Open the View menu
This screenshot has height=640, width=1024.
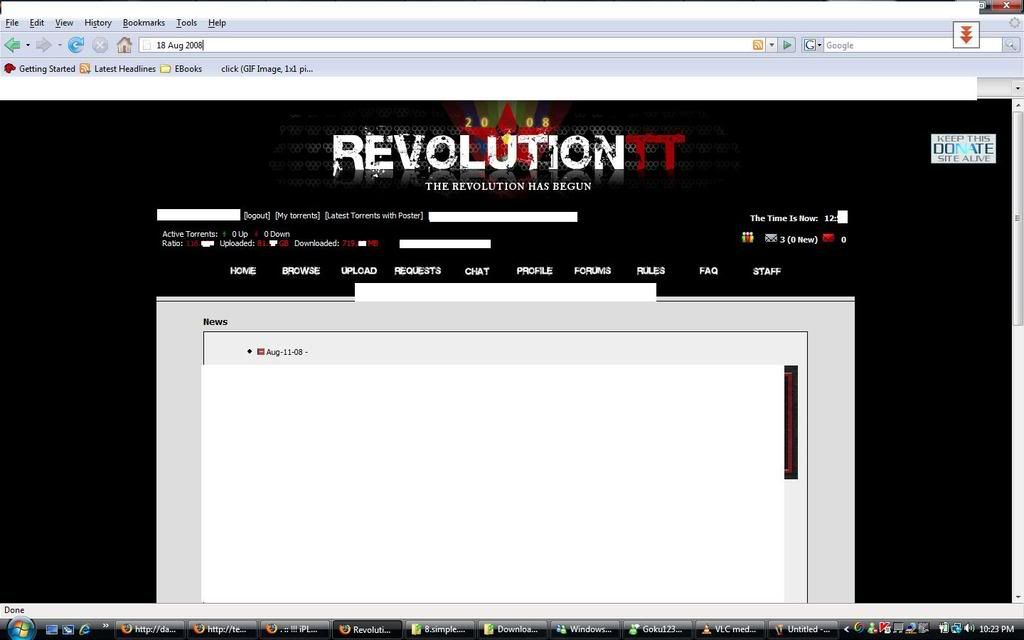(64, 23)
